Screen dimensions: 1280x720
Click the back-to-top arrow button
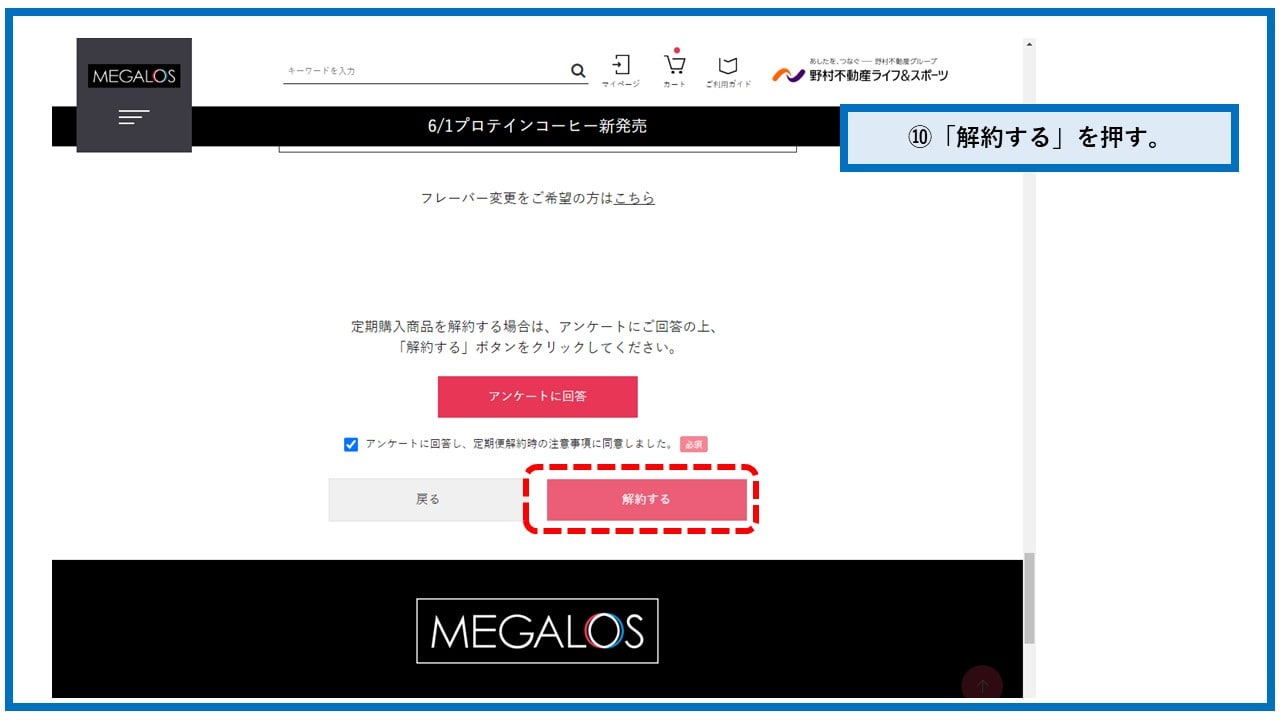982,685
